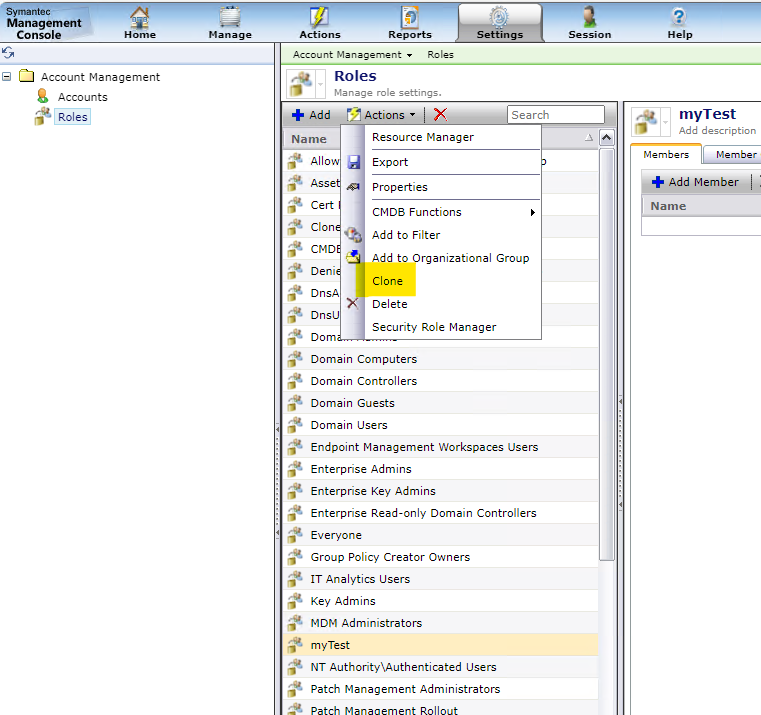Open the Reports icon in top navigation

410,18
